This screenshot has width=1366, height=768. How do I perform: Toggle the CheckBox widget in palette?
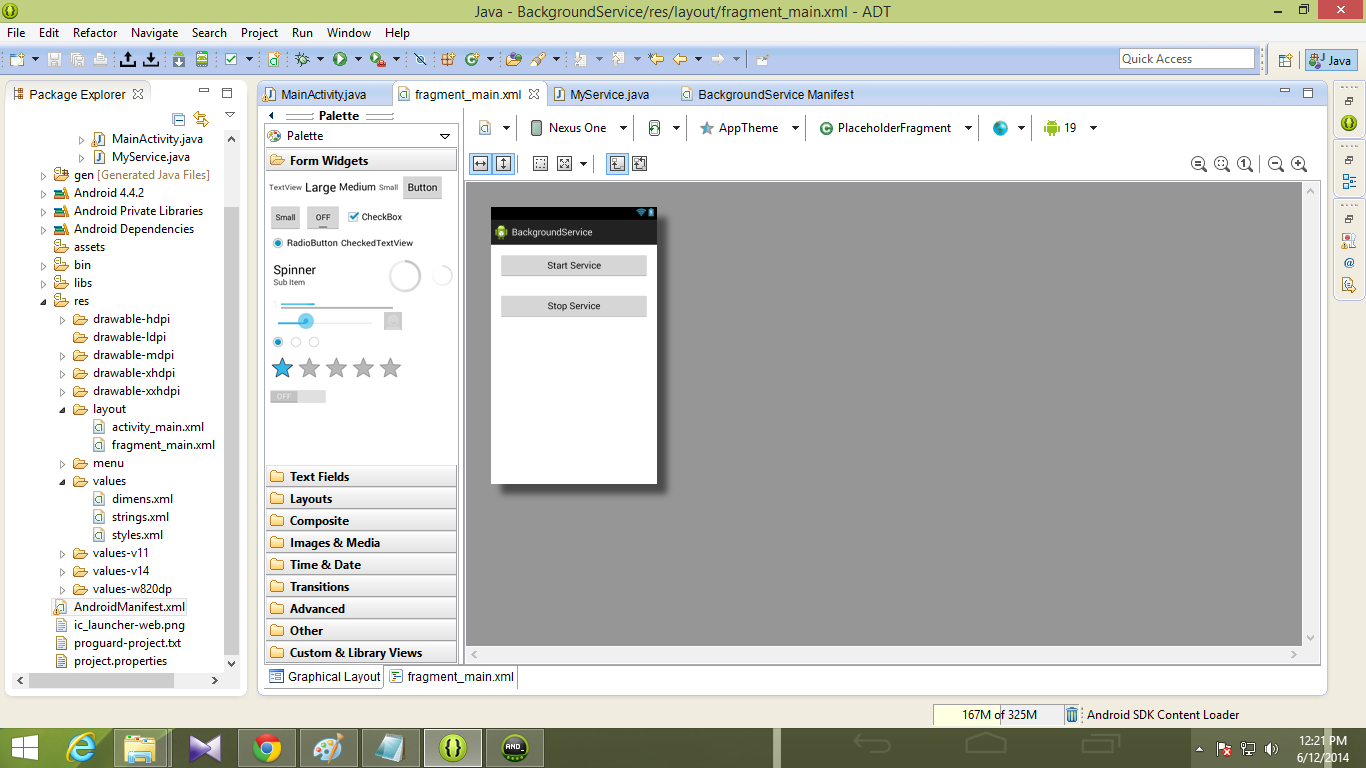click(375, 217)
